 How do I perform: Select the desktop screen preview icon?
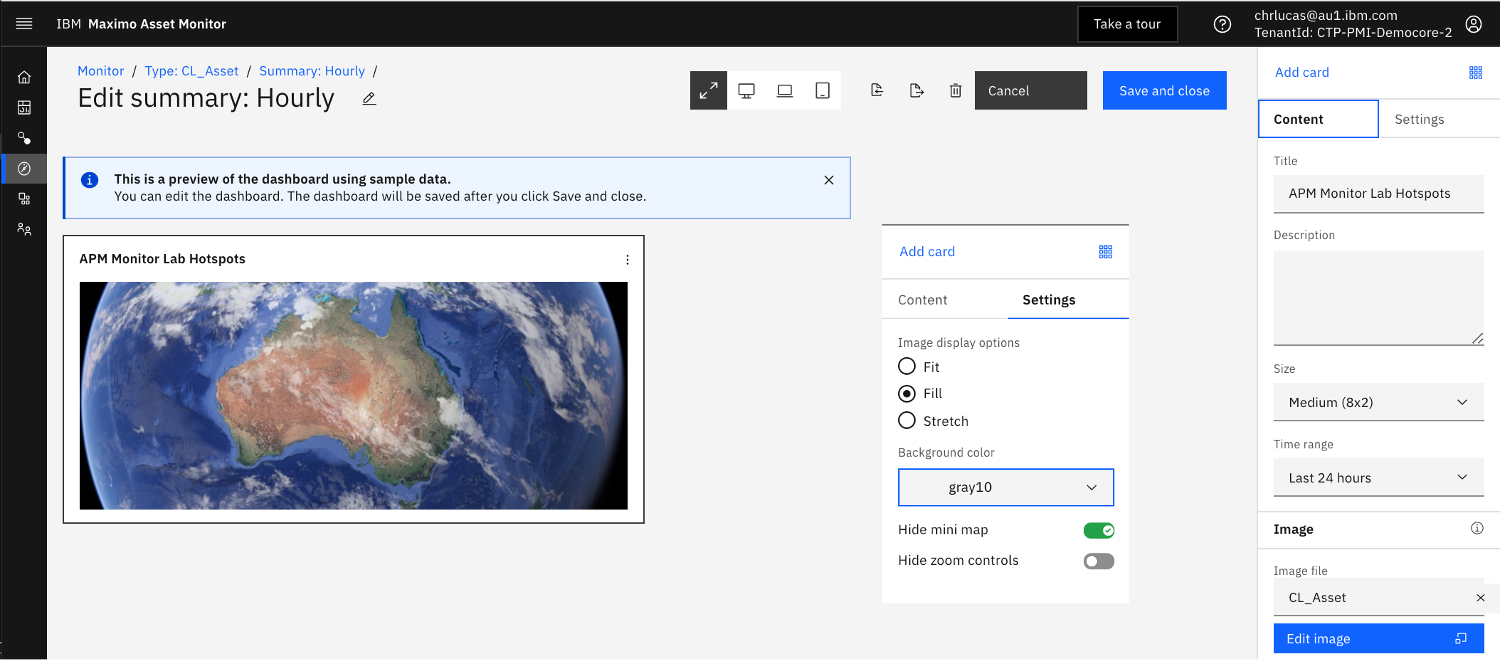(x=746, y=91)
